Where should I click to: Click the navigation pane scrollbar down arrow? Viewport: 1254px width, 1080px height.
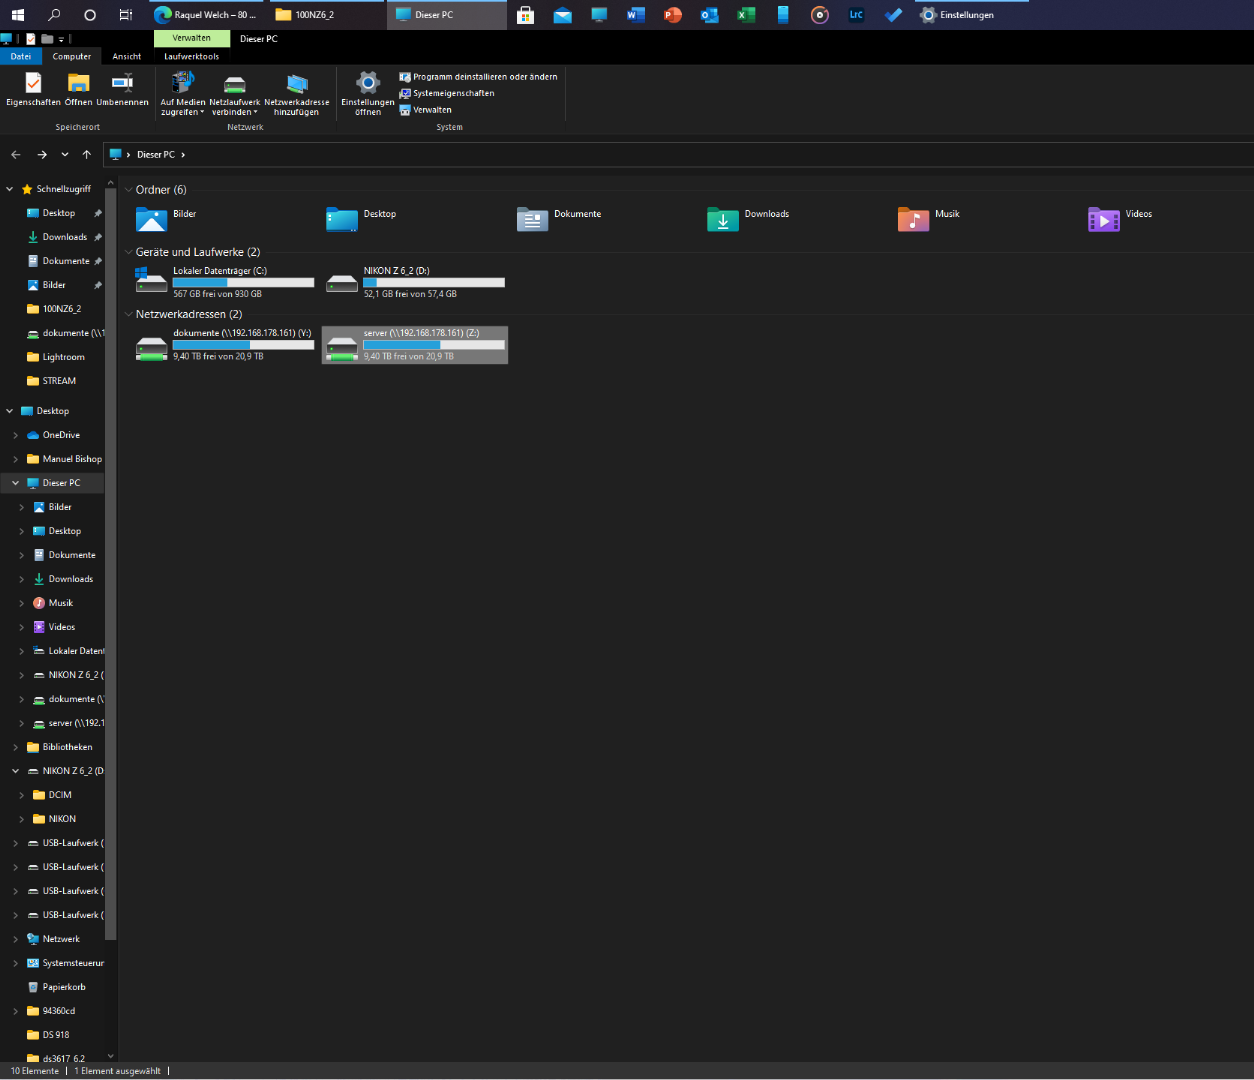click(x=111, y=1055)
